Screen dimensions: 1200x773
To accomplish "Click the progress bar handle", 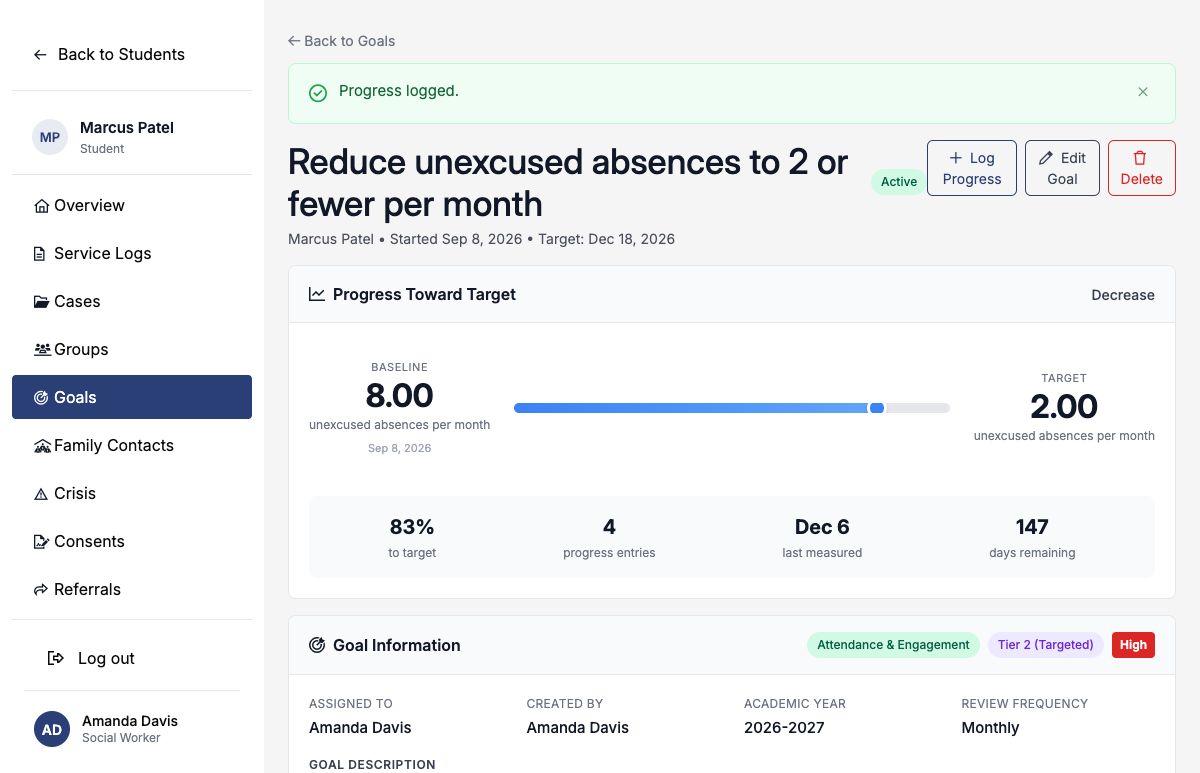I will pyautogui.click(x=877, y=408).
